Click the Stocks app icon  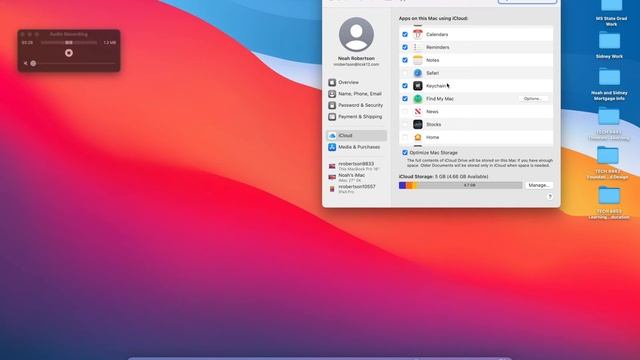click(418, 124)
